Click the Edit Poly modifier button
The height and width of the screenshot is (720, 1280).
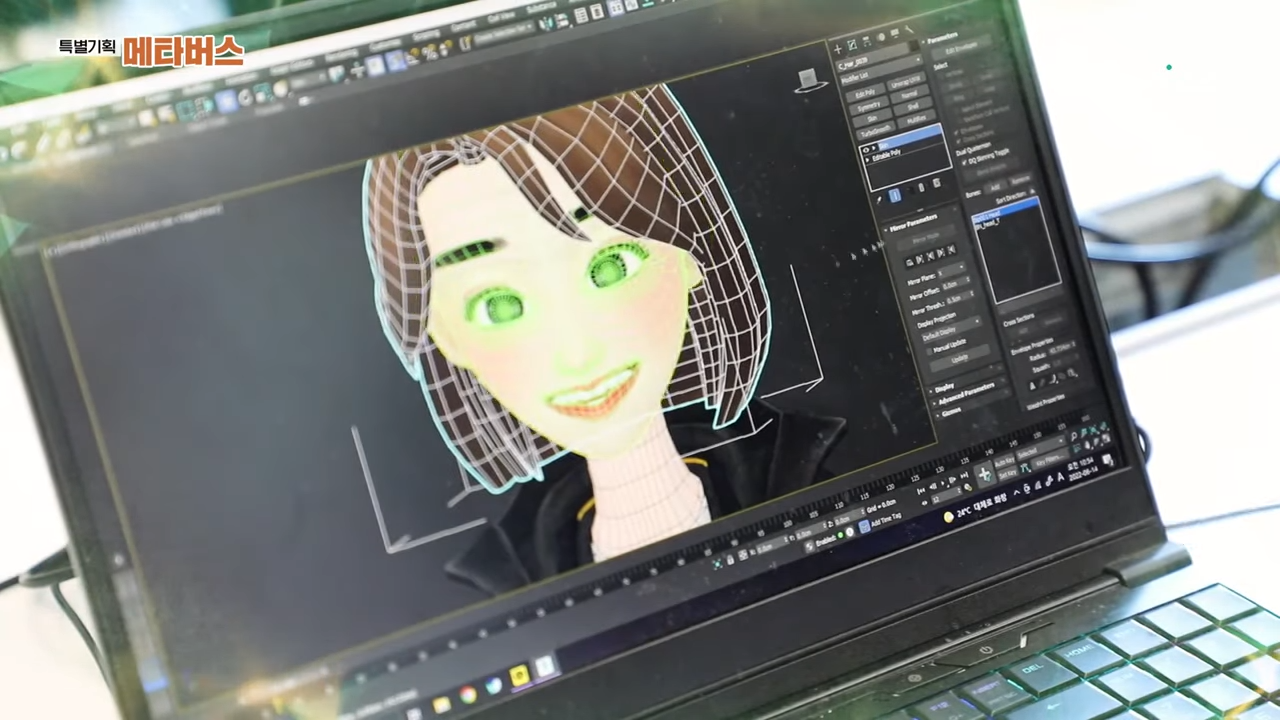pos(864,93)
